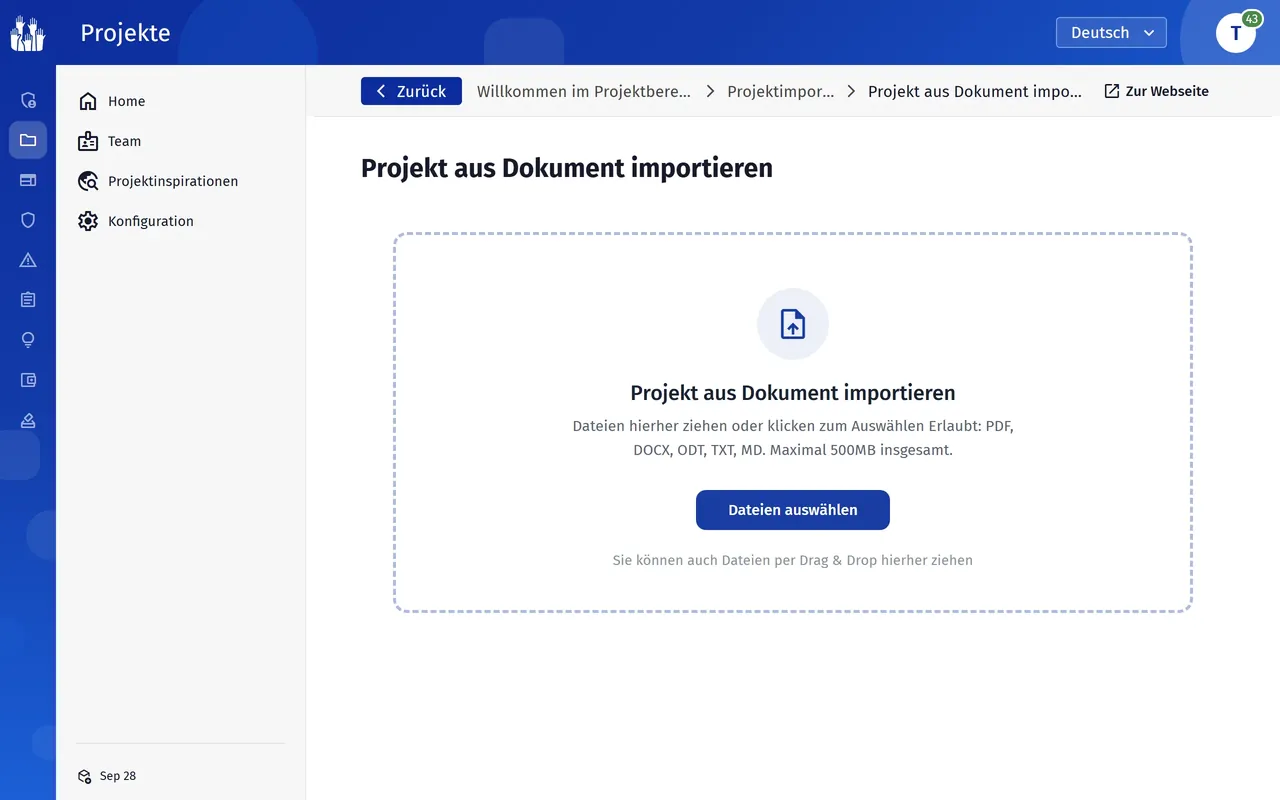Go to the Projektimport breadcrumb
Viewport: 1280px width, 800px height.
(x=781, y=91)
